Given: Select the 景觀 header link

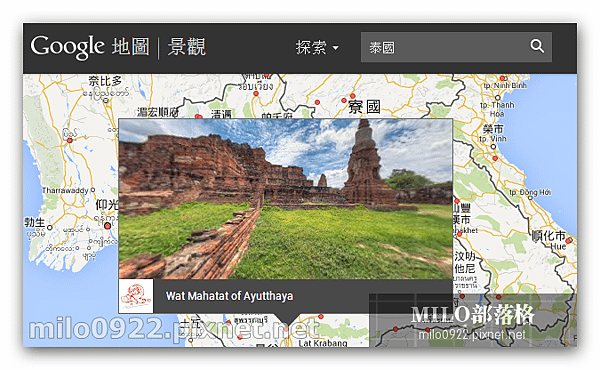Looking at the screenshot, I should [187, 47].
